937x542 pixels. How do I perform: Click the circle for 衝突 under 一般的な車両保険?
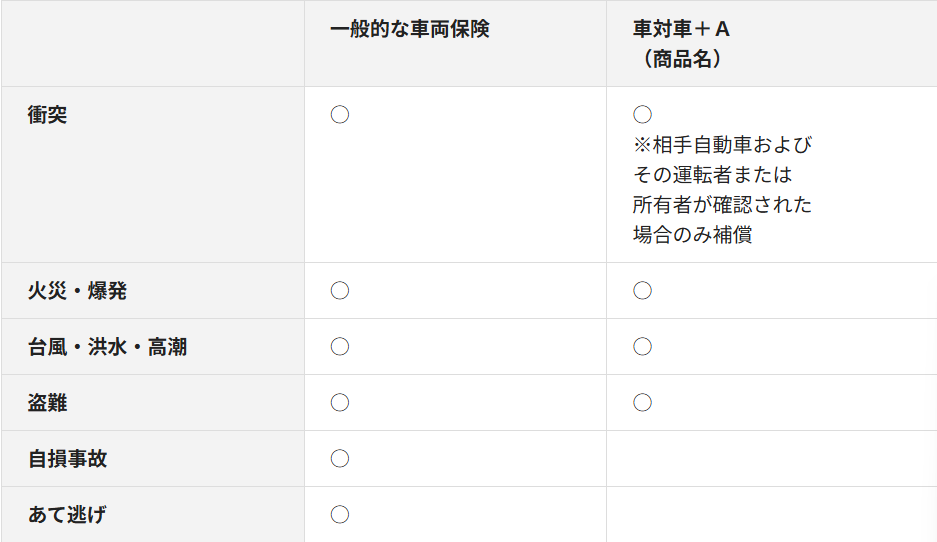pyautogui.click(x=340, y=115)
